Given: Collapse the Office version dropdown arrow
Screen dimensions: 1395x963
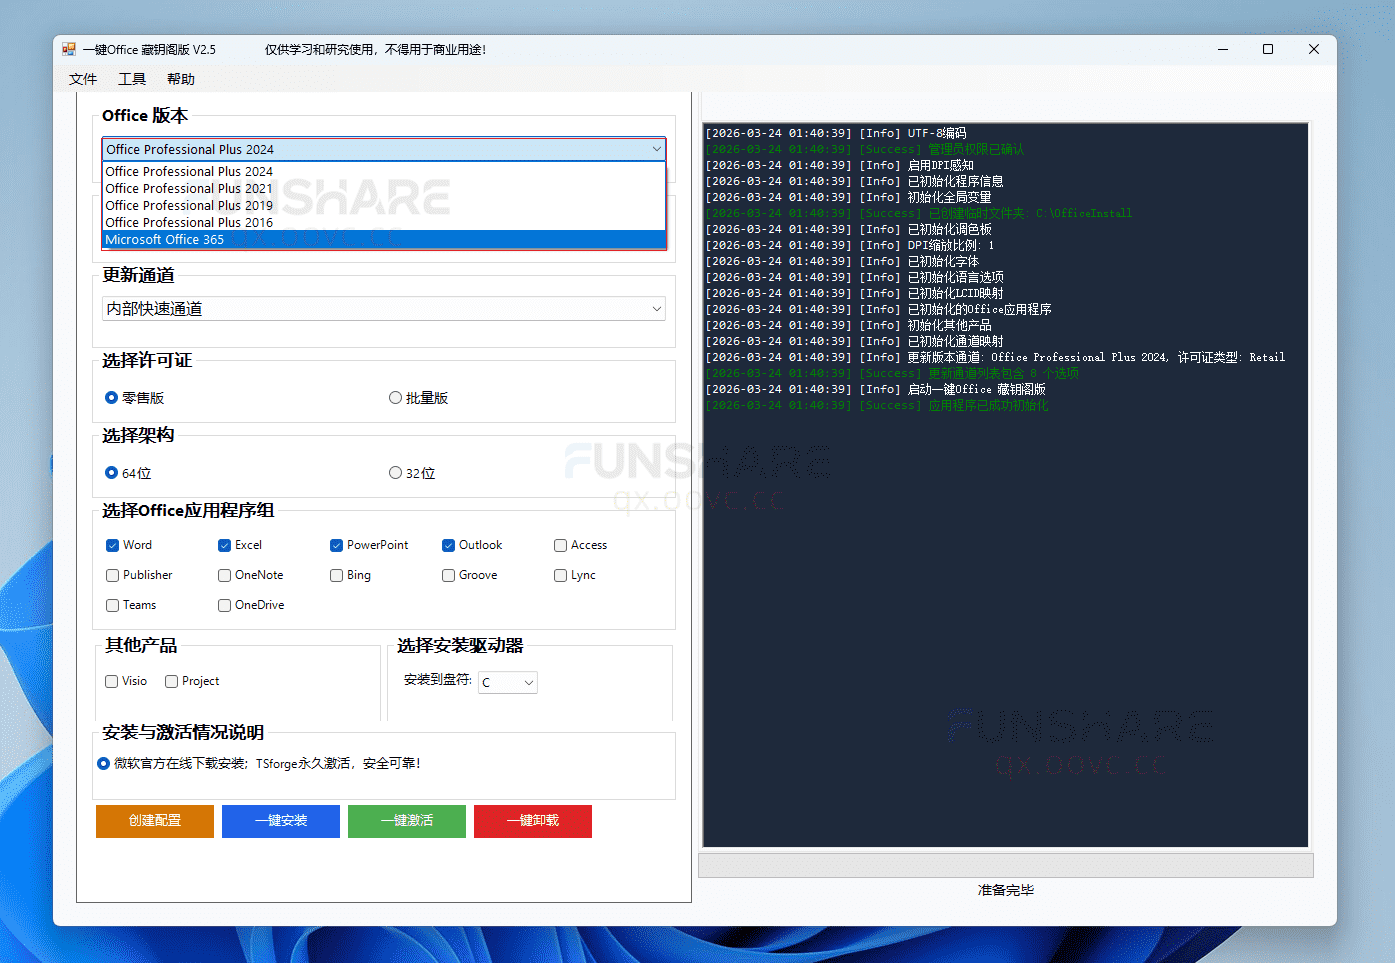Looking at the screenshot, I should pos(656,149).
